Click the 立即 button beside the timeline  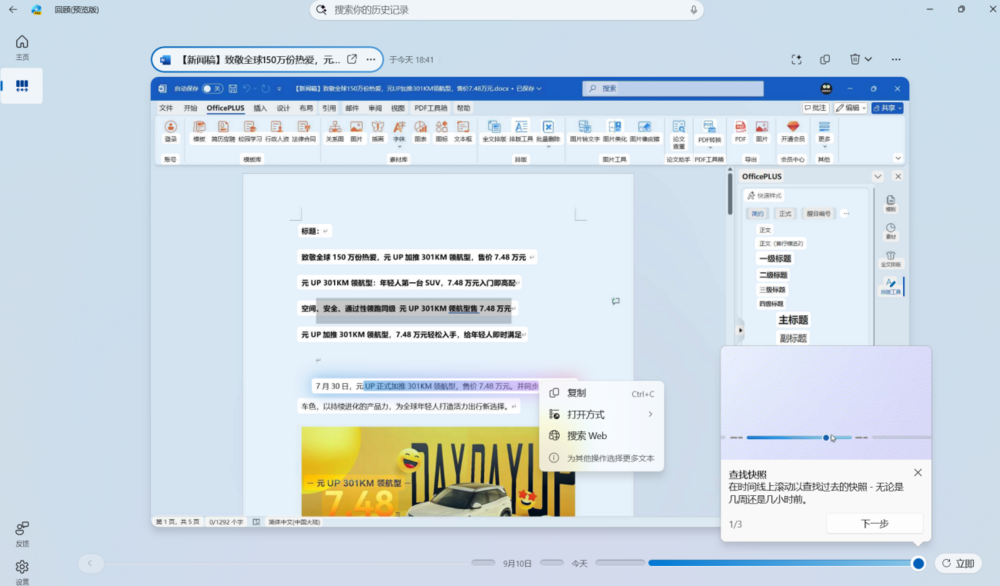[959, 564]
